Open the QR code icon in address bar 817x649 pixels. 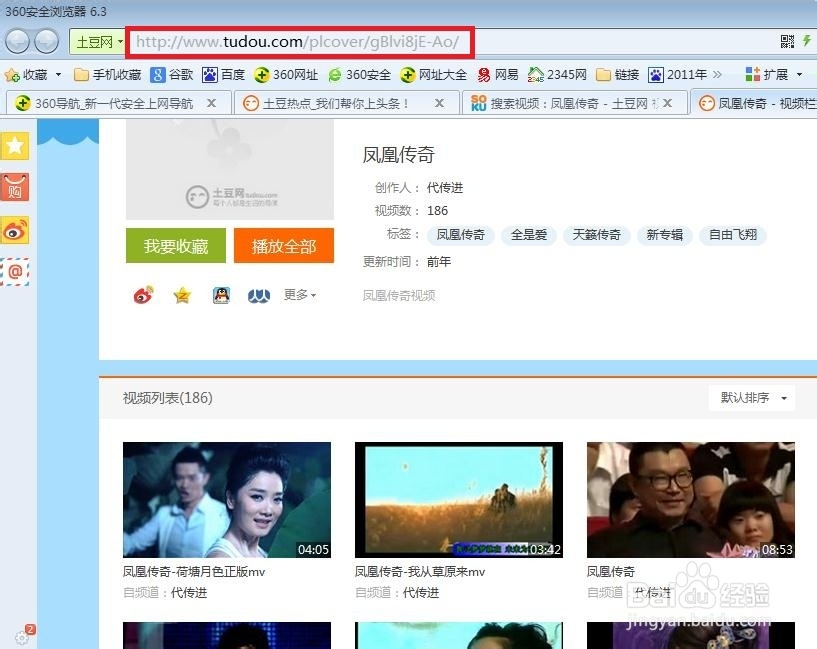(787, 42)
